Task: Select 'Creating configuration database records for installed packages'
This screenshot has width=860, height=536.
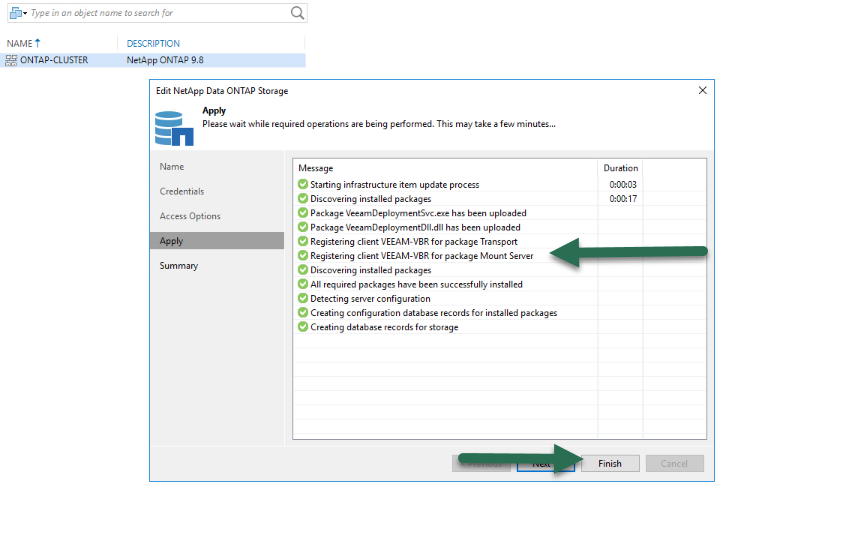Action: tap(433, 313)
